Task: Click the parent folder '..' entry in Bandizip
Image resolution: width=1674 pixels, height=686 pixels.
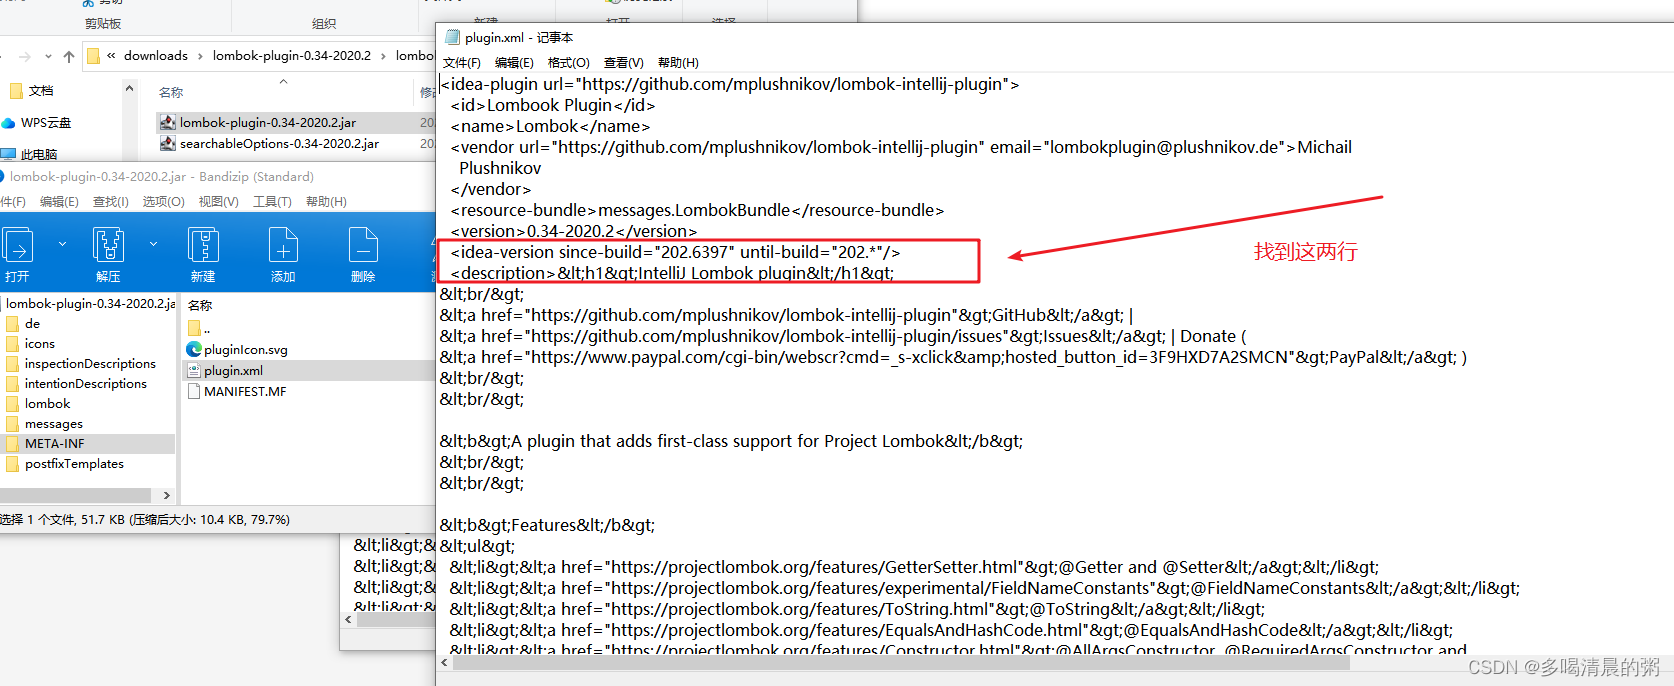Action: click(x=199, y=329)
